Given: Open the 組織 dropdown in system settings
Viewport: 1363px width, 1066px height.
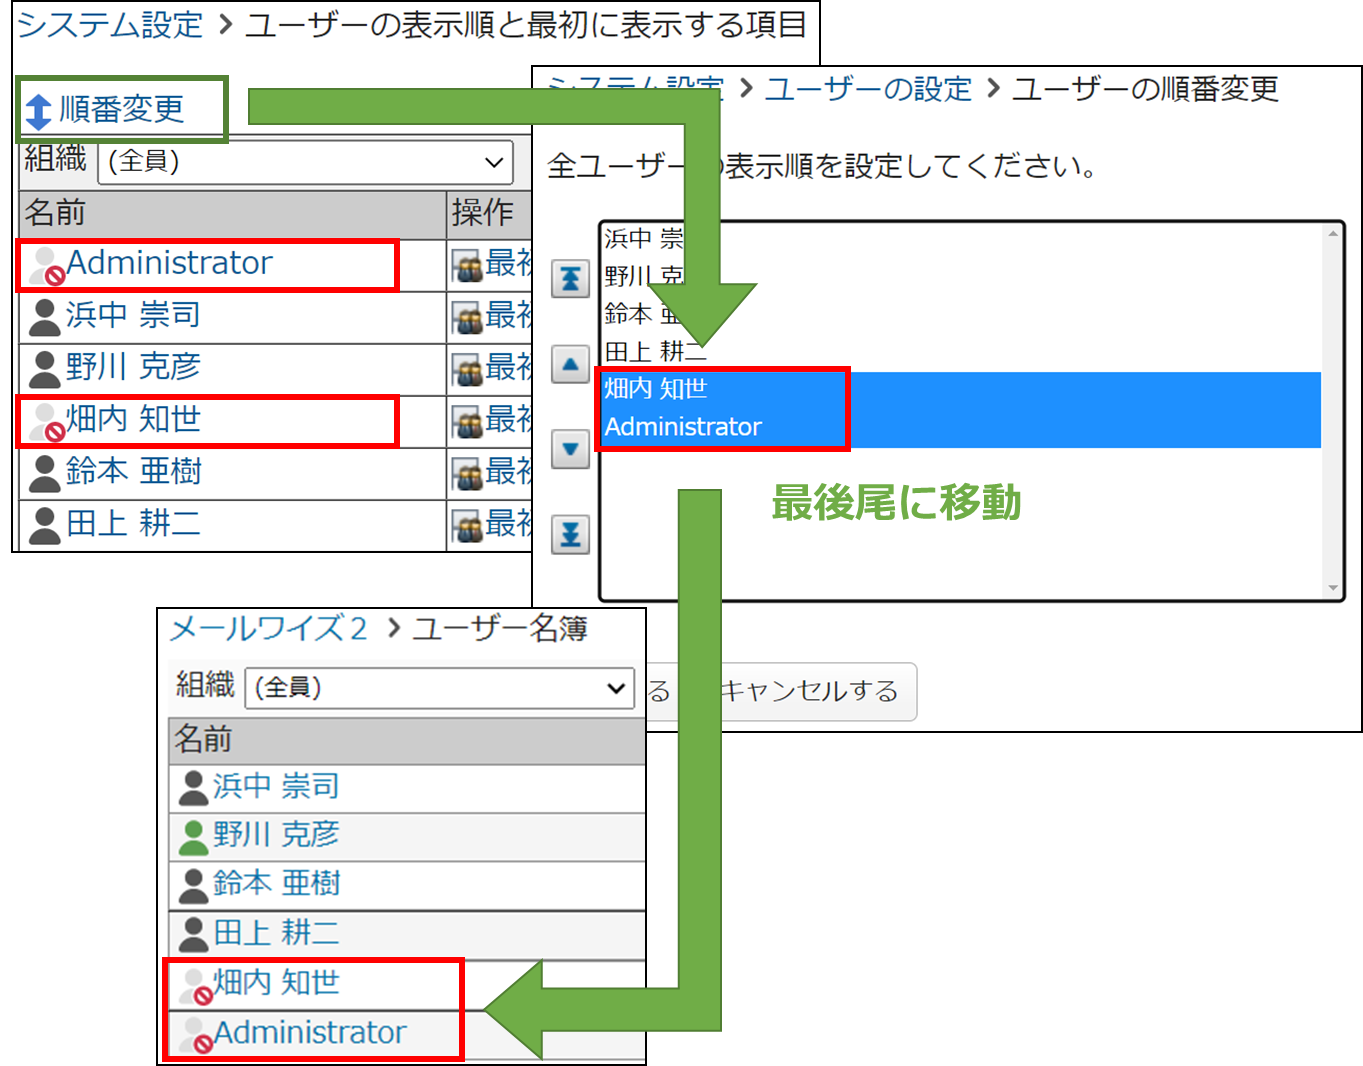Looking at the screenshot, I should click(x=305, y=162).
